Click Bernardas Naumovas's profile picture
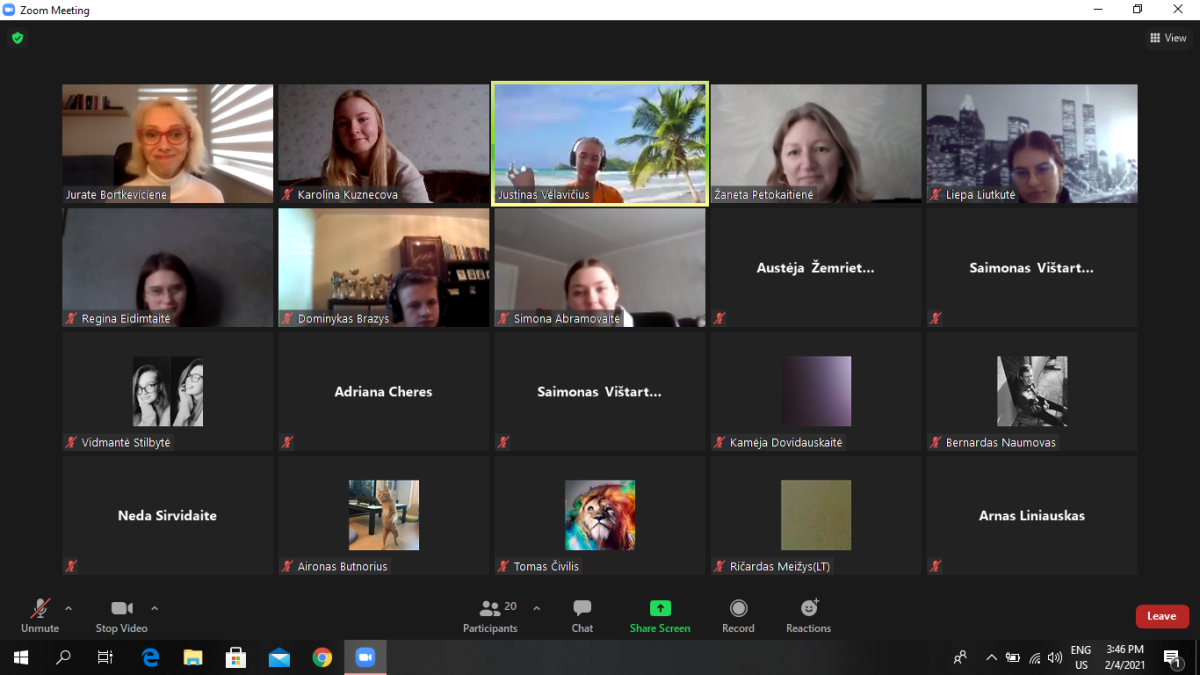Viewport: 1200px width, 675px height. pos(1032,391)
